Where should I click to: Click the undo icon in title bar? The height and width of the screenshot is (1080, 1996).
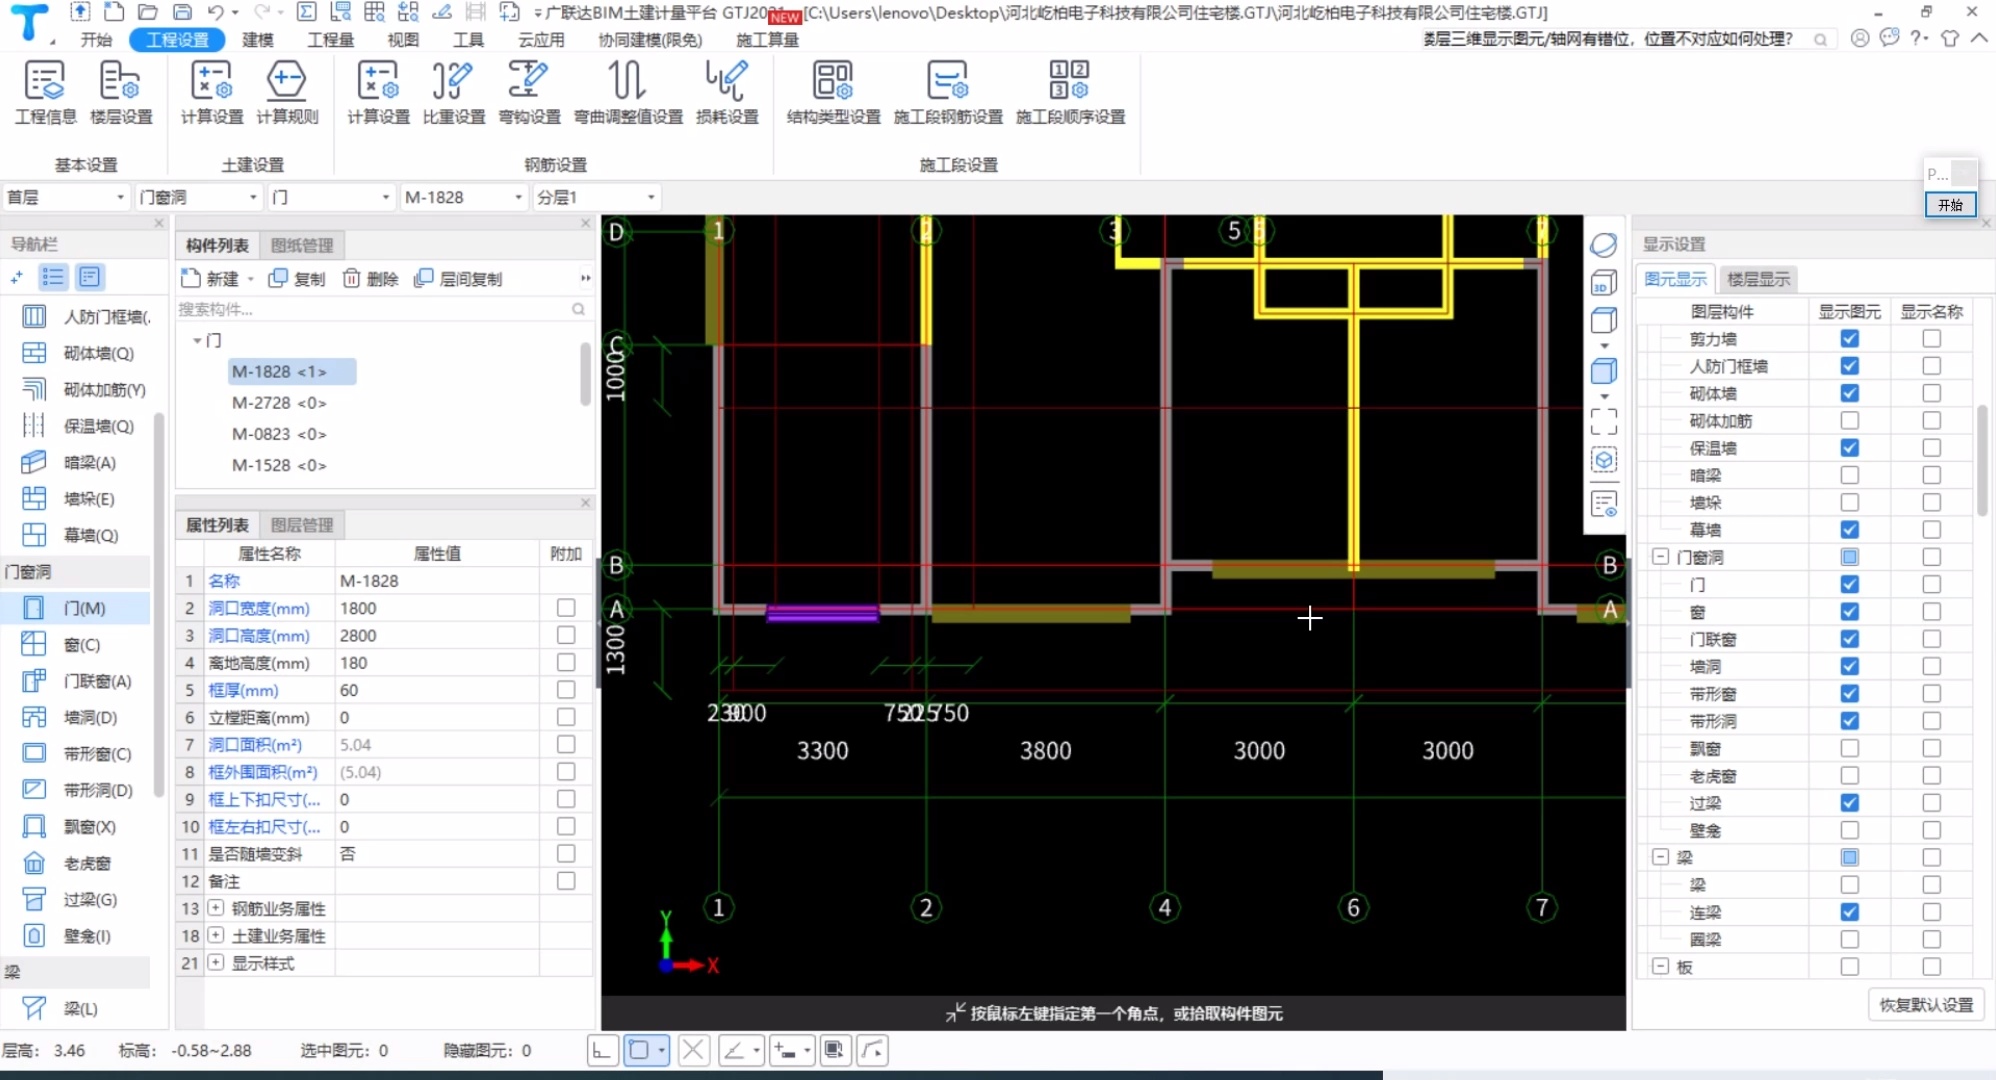(216, 12)
